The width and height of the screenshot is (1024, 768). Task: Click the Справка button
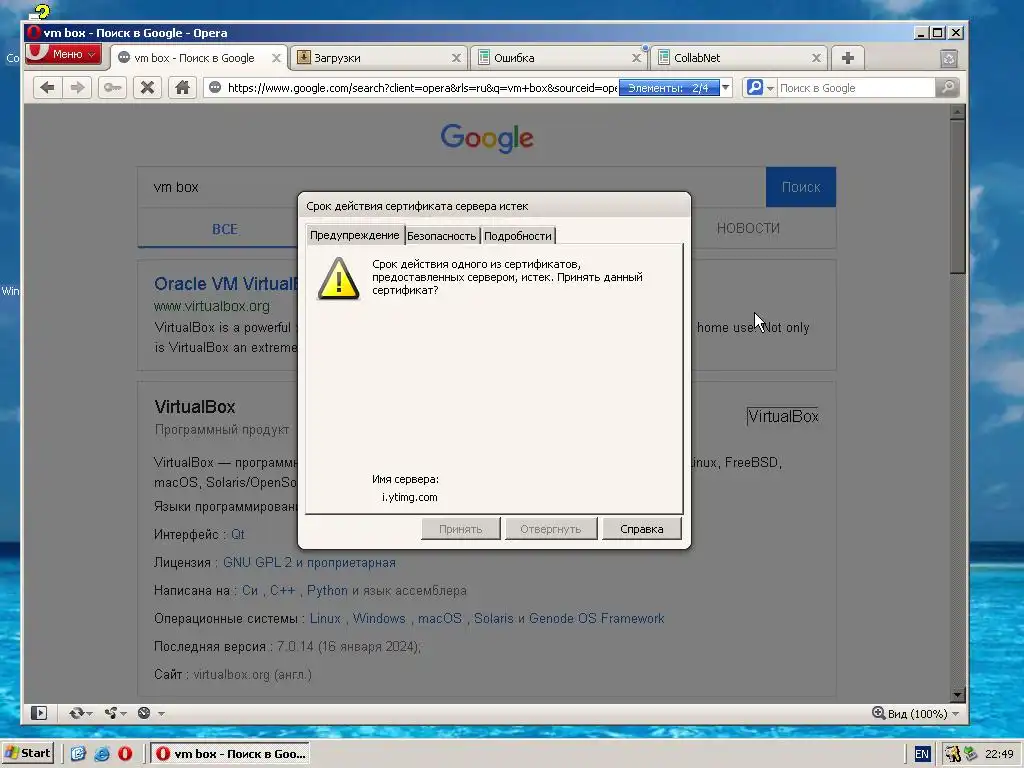coord(641,529)
